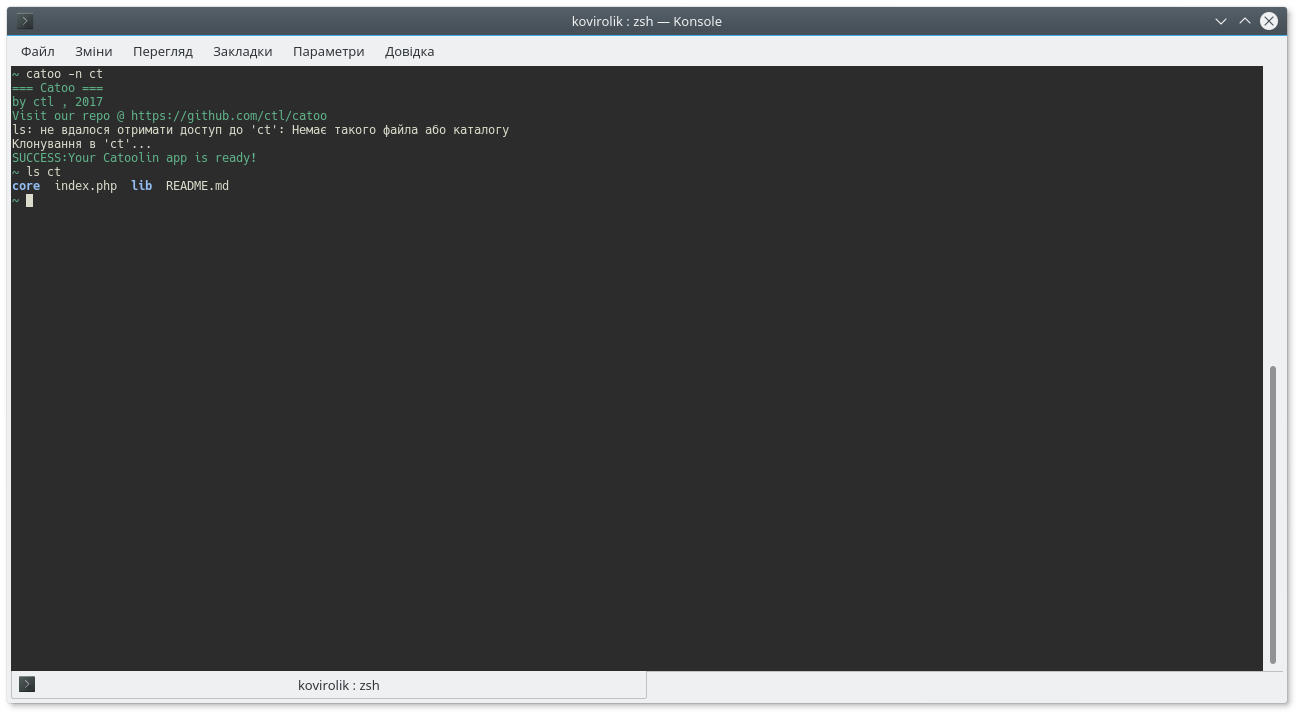Viewport: 1300px width, 716px height.
Task: Click the github.com/ctl/catoo URL in terminal
Action: click(229, 116)
